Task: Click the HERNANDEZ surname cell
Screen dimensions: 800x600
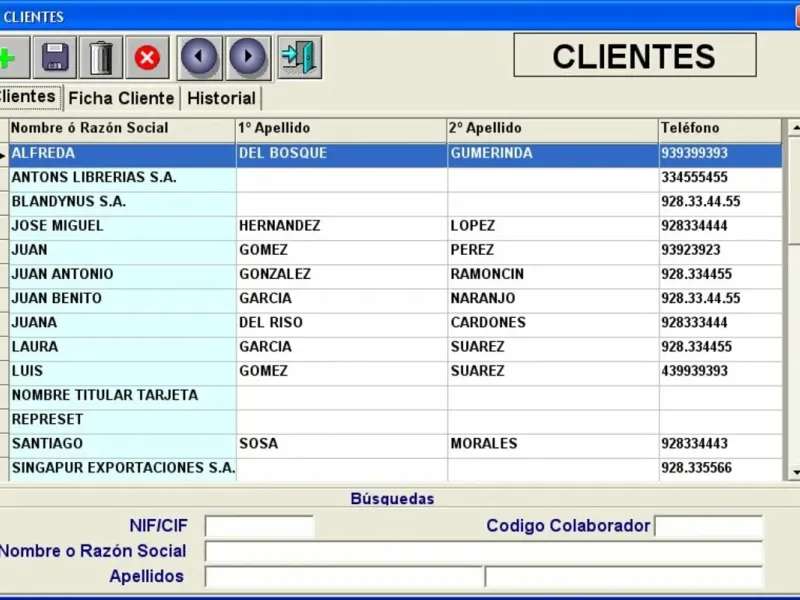Action: [x=341, y=226]
